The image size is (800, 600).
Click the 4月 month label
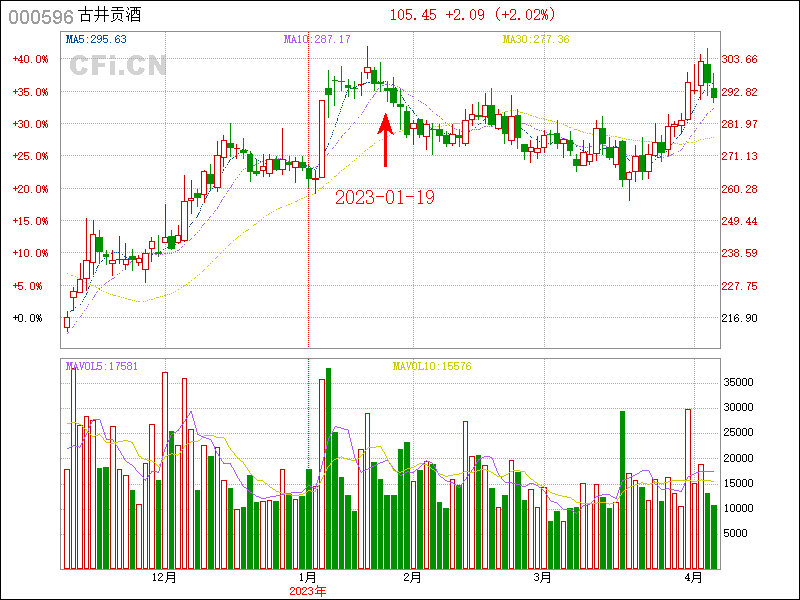coord(693,578)
